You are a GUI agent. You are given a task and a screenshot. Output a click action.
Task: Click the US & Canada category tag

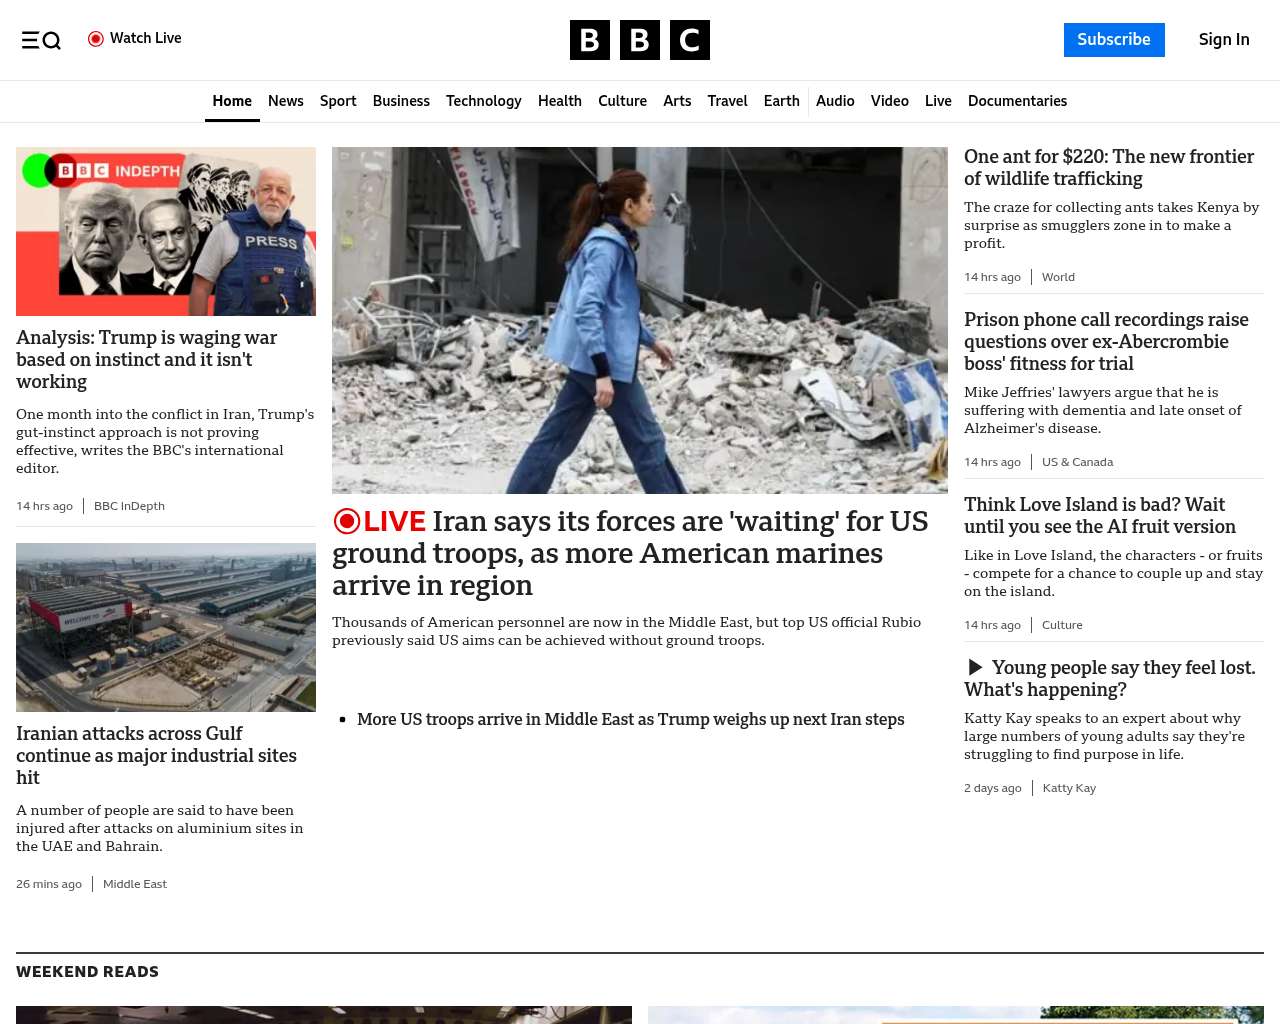tap(1077, 462)
